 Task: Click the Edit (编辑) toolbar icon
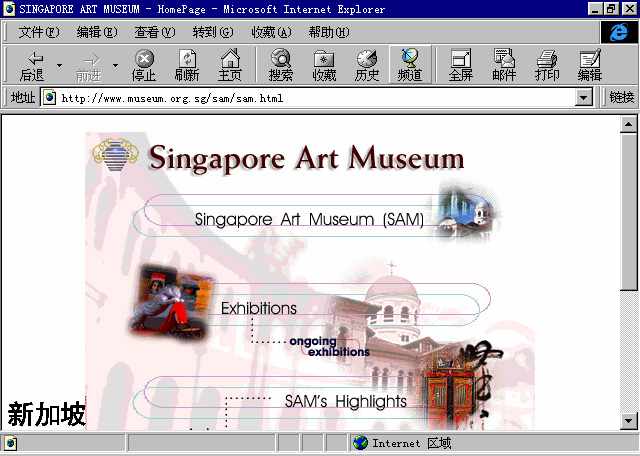pyautogui.click(x=590, y=65)
